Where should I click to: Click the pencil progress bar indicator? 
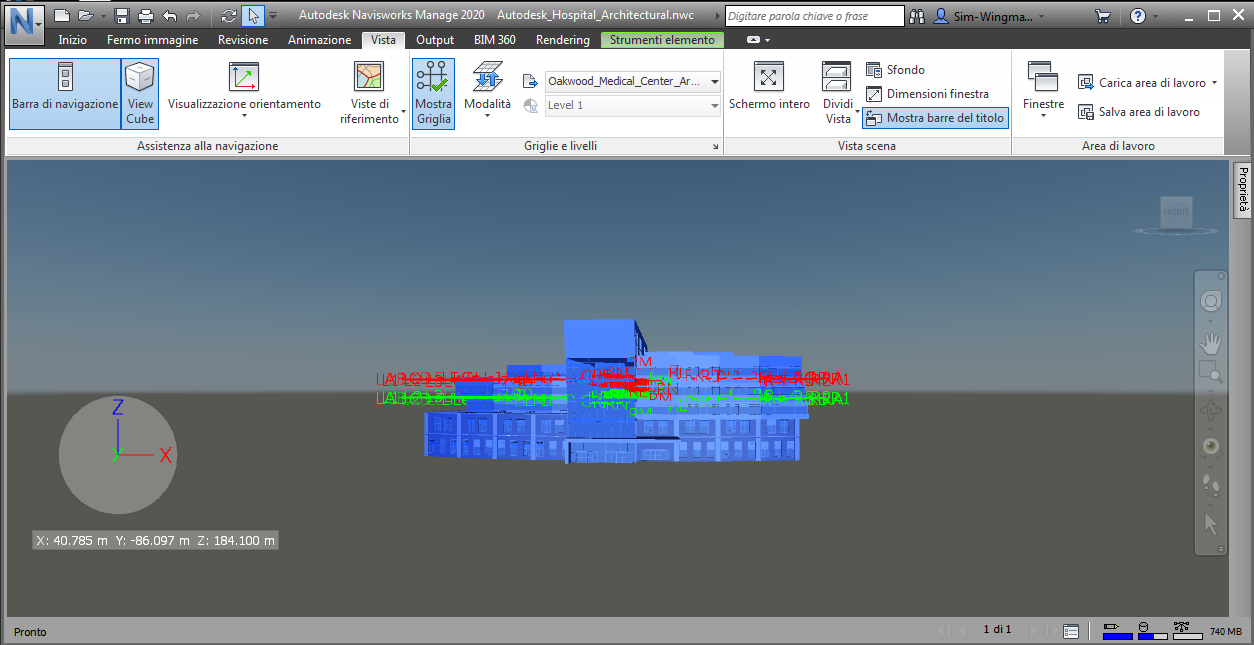(x=1117, y=630)
